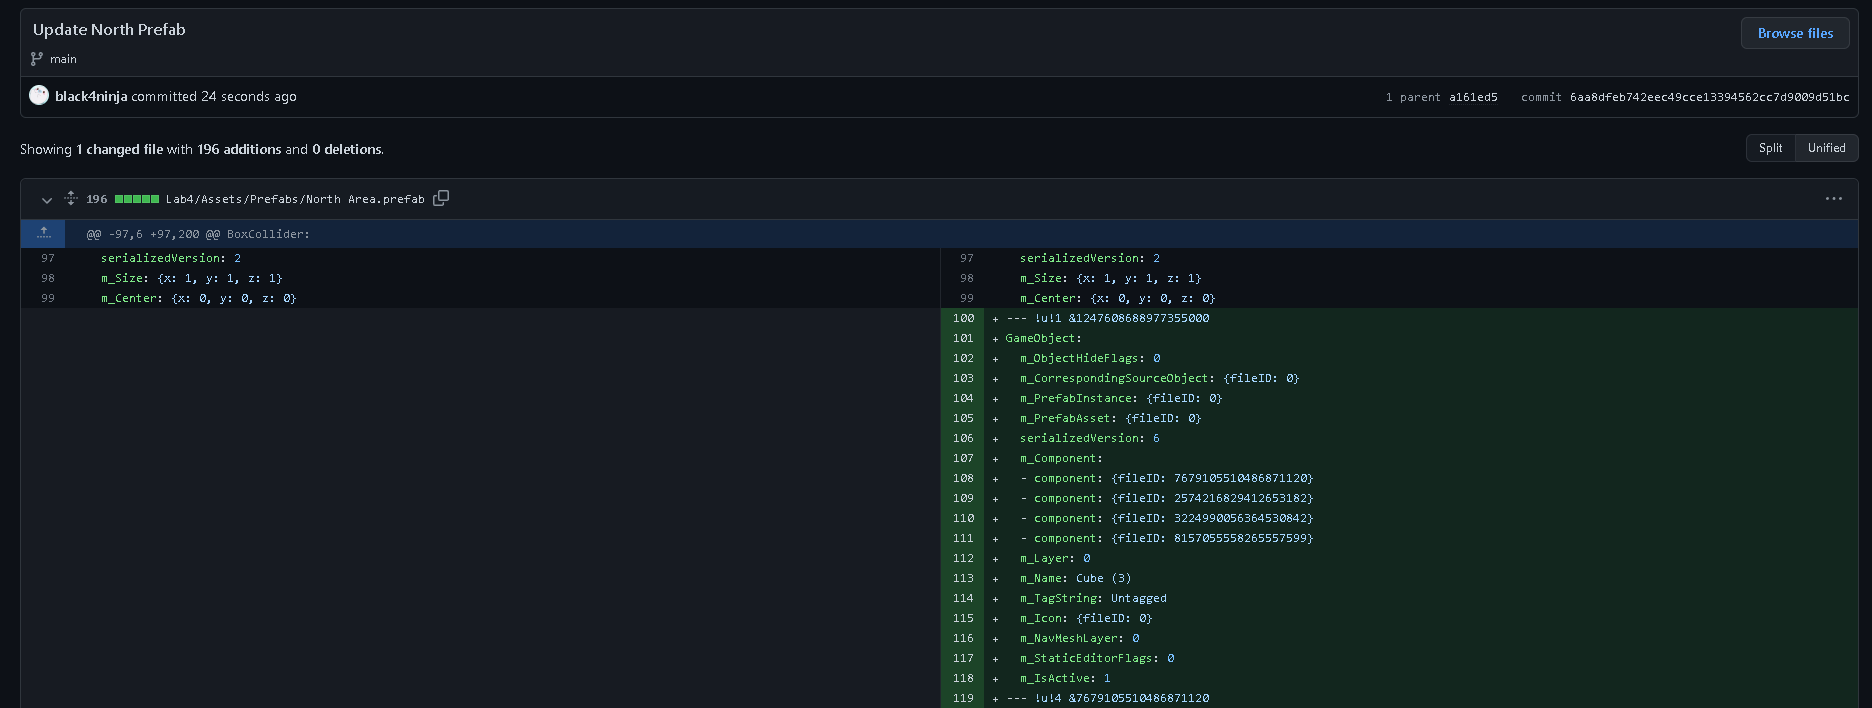Viewport: 1872px width, 708px height.
Task: Select added line number 100
Action: point(963,318)
